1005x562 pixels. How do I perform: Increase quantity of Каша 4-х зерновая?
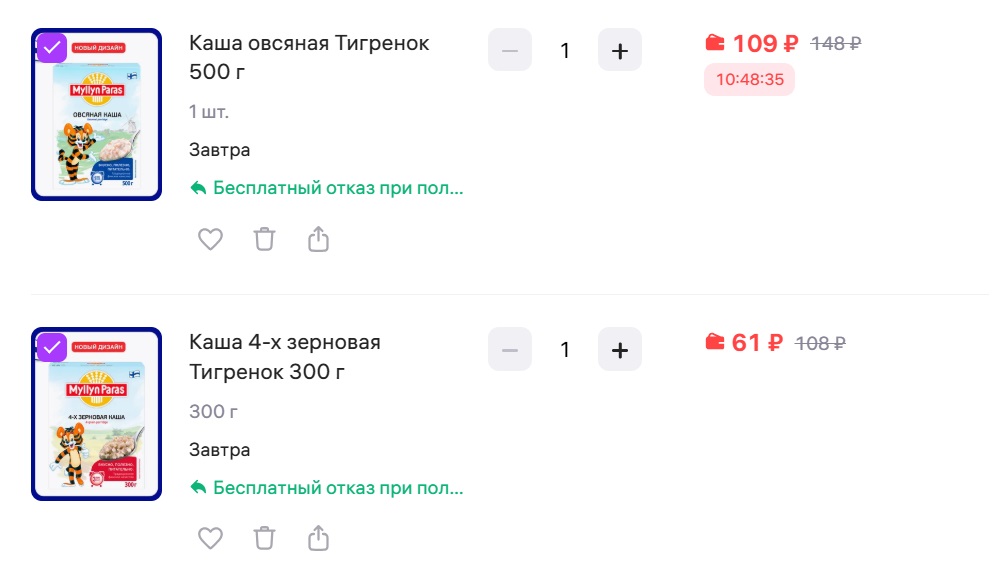[x=619, y=350]
